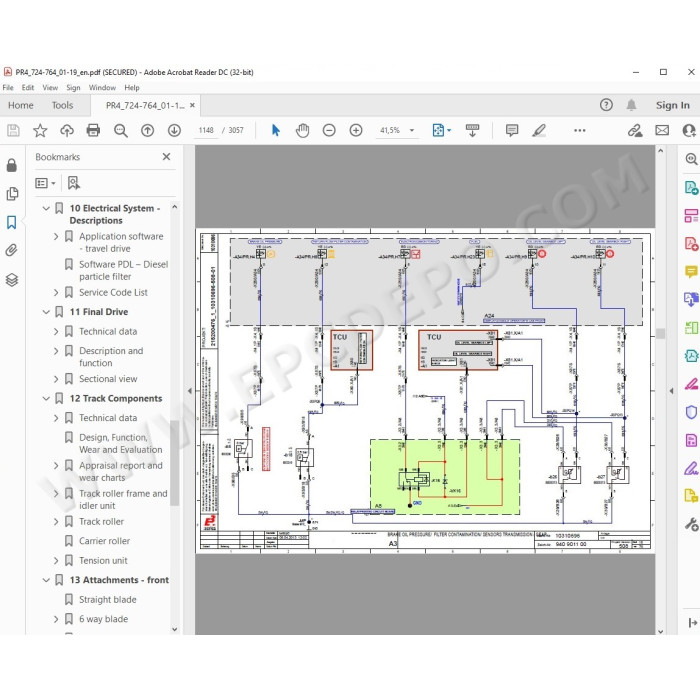This screenshot has width=700, height=700.
Task: Add a comment sticky note
Action: (512, 130)
